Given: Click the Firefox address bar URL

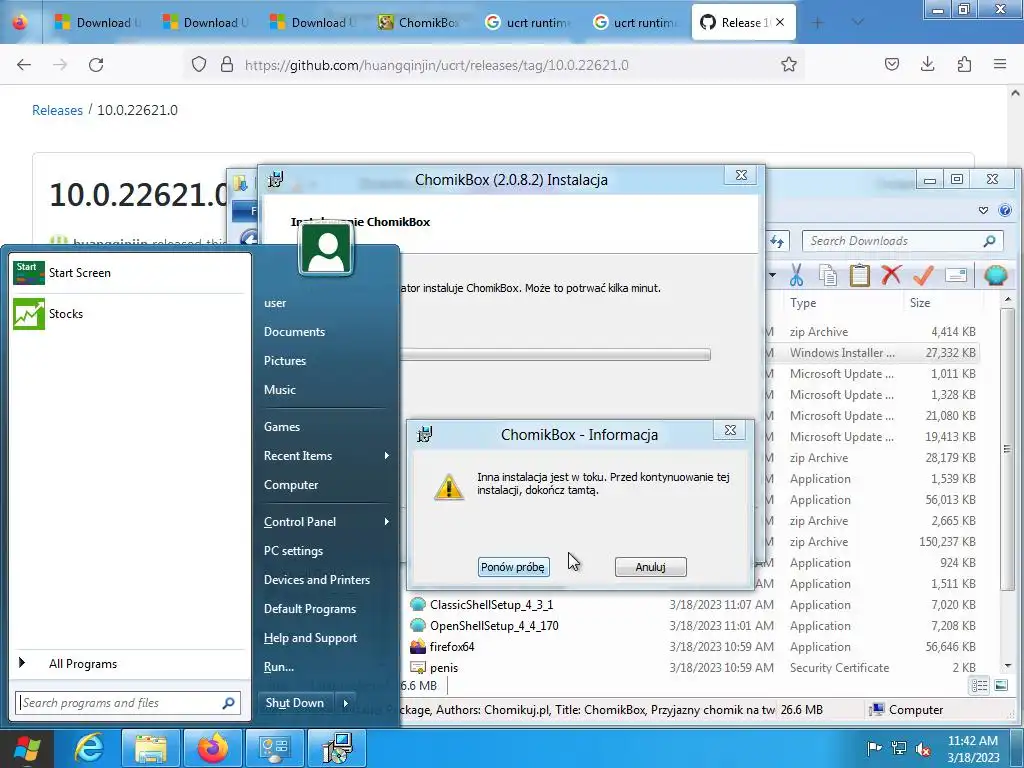Looking at the screenshot, I should pos(436,65).
